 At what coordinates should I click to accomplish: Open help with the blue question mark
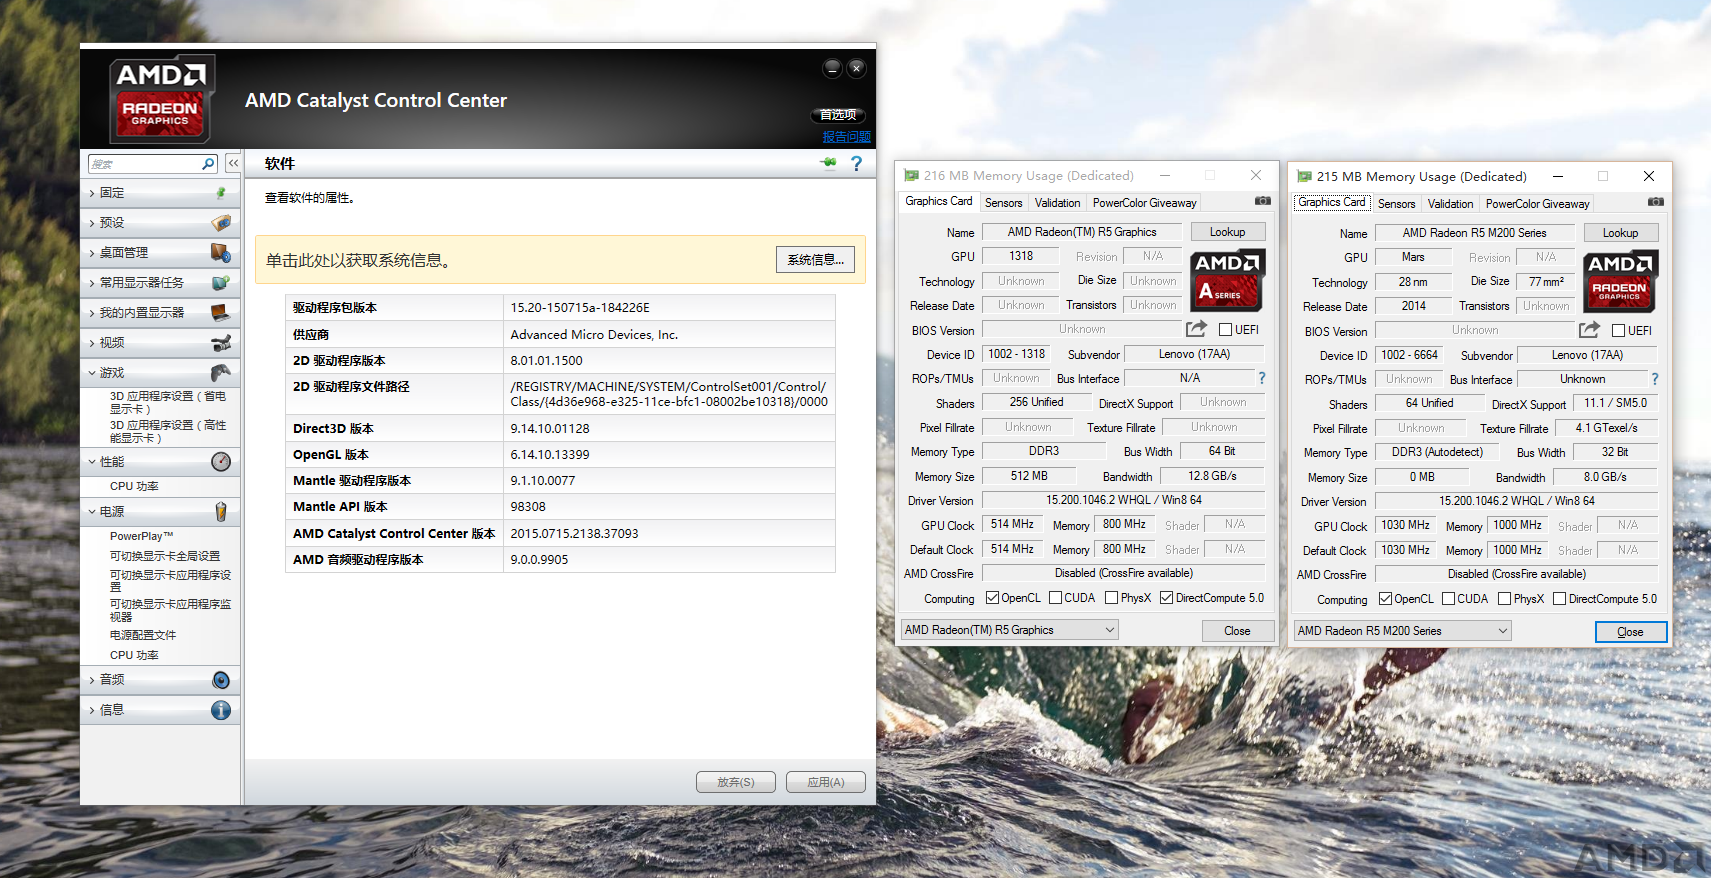click(856, 163)
